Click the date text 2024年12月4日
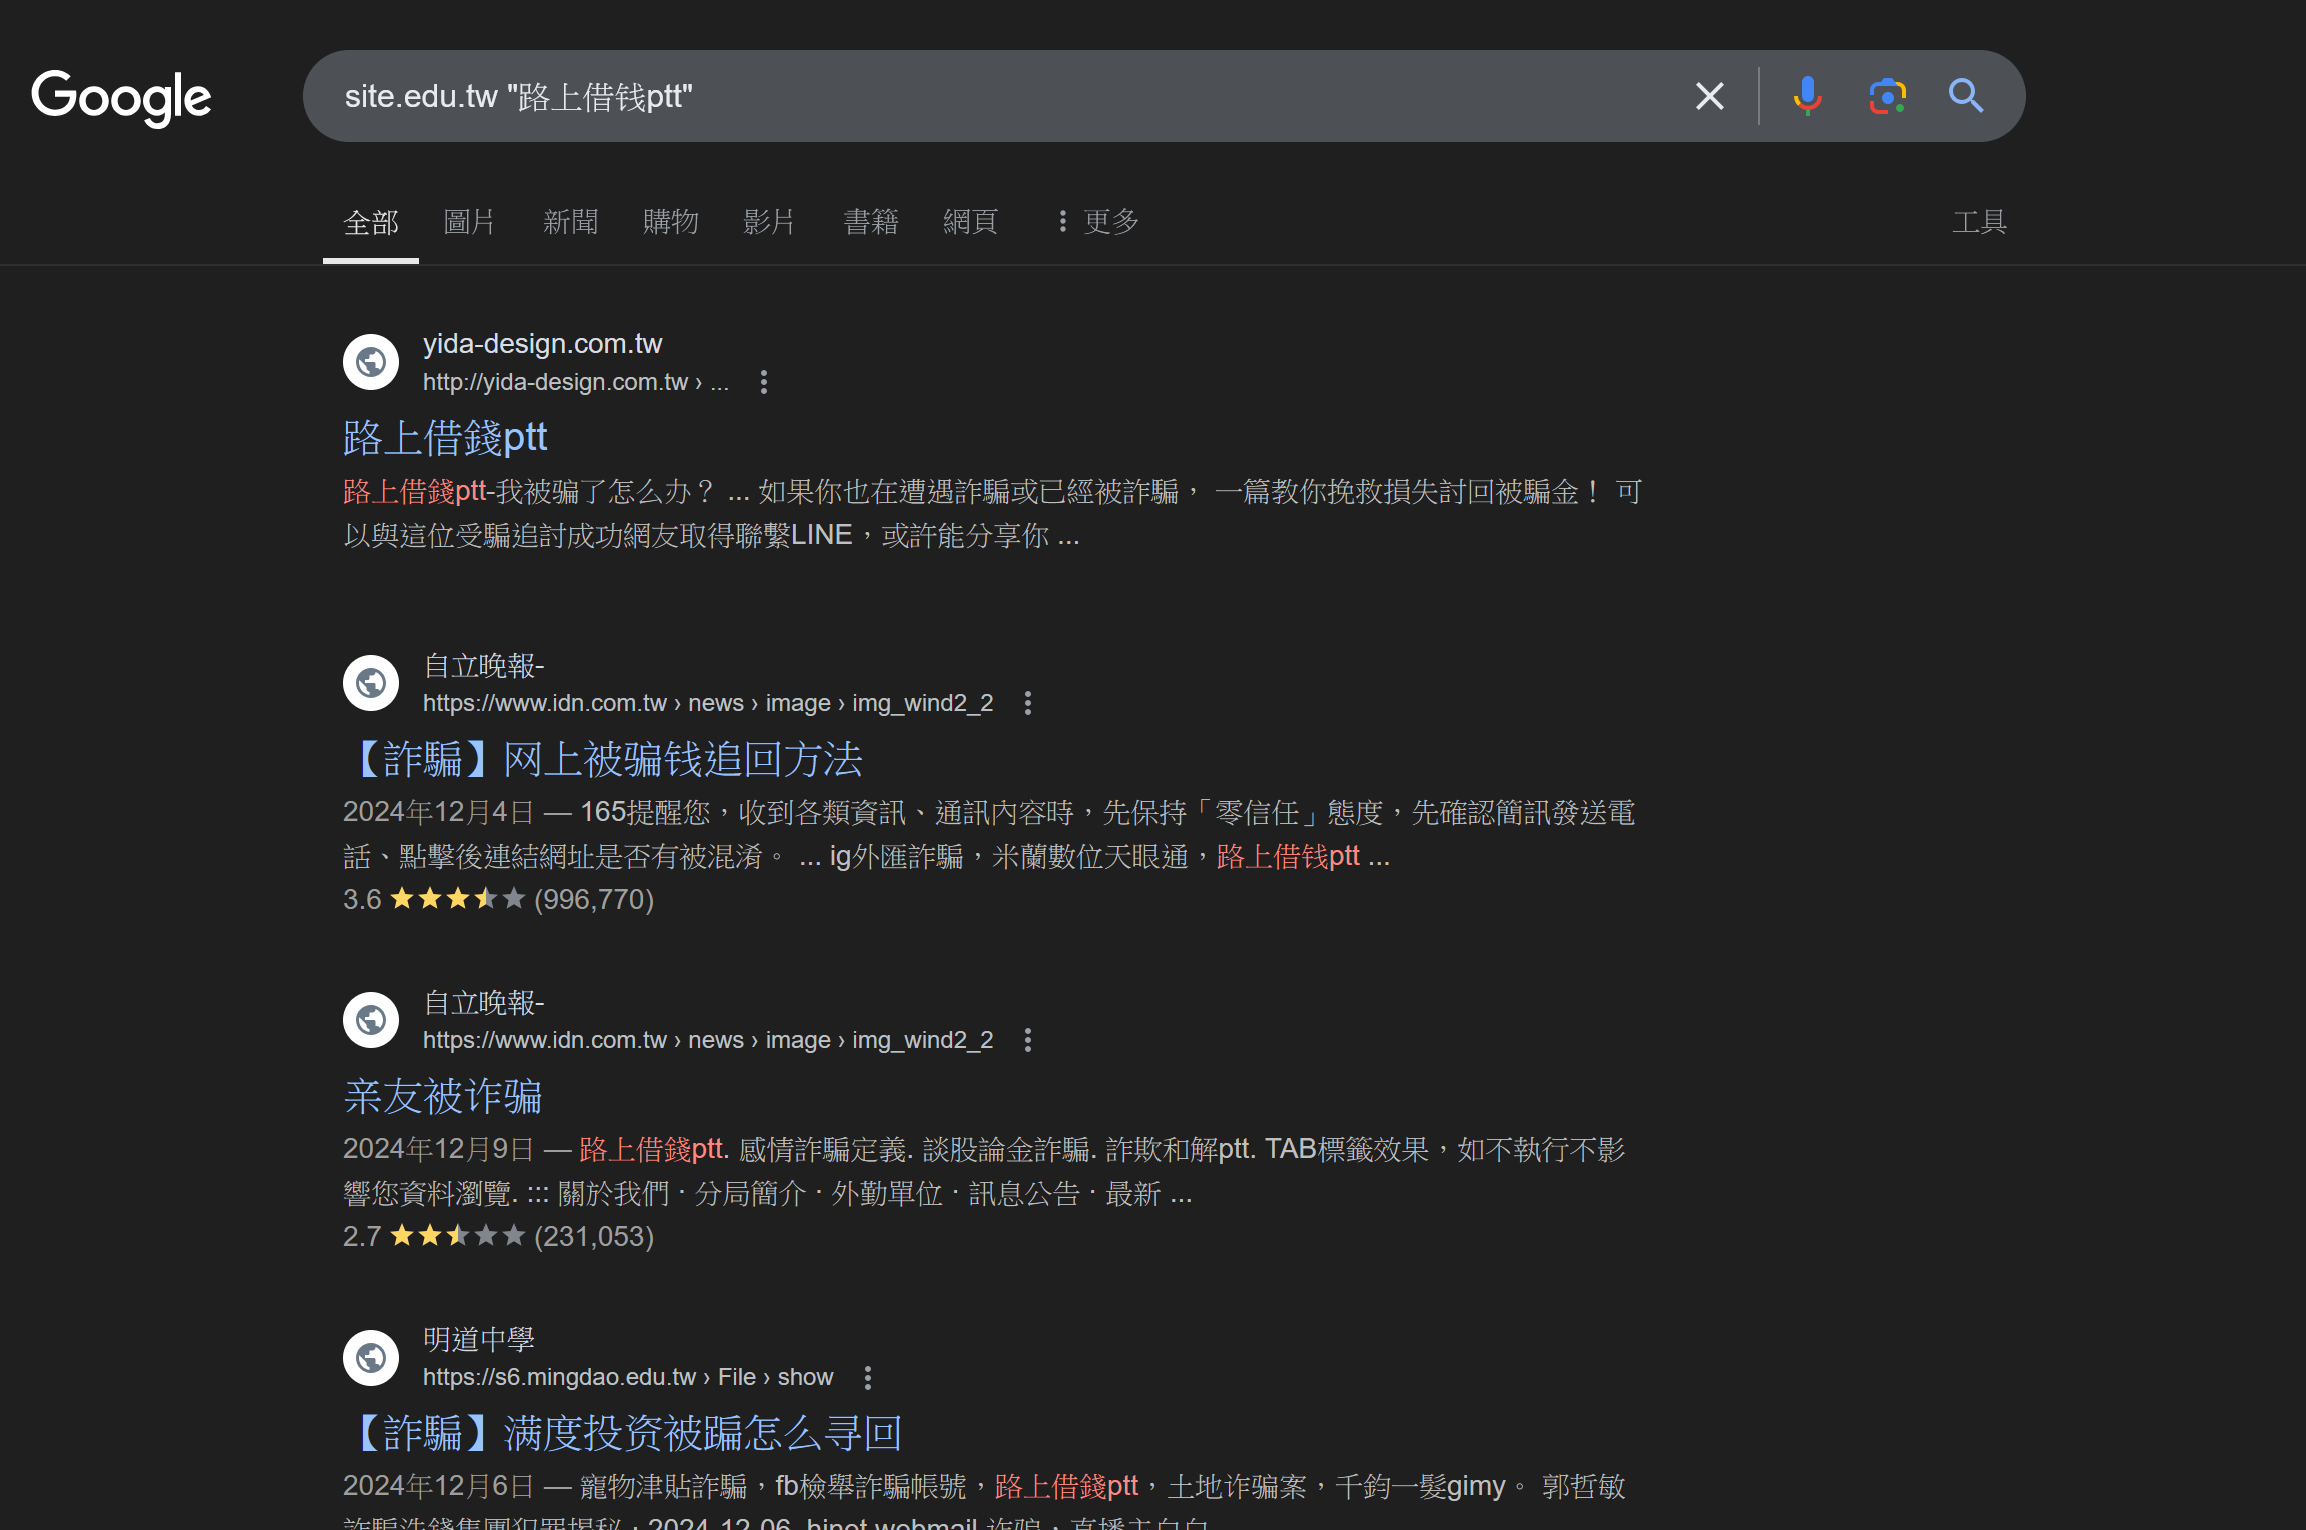This screenshot has height=1530, width=2306. (x=439, y=812)
